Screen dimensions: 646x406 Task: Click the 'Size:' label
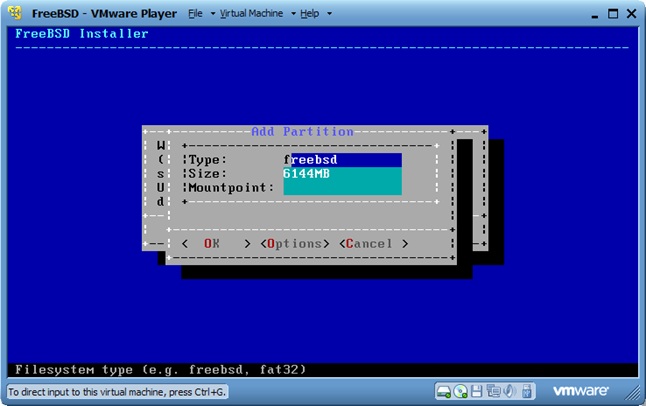click(x=208, y=174)
